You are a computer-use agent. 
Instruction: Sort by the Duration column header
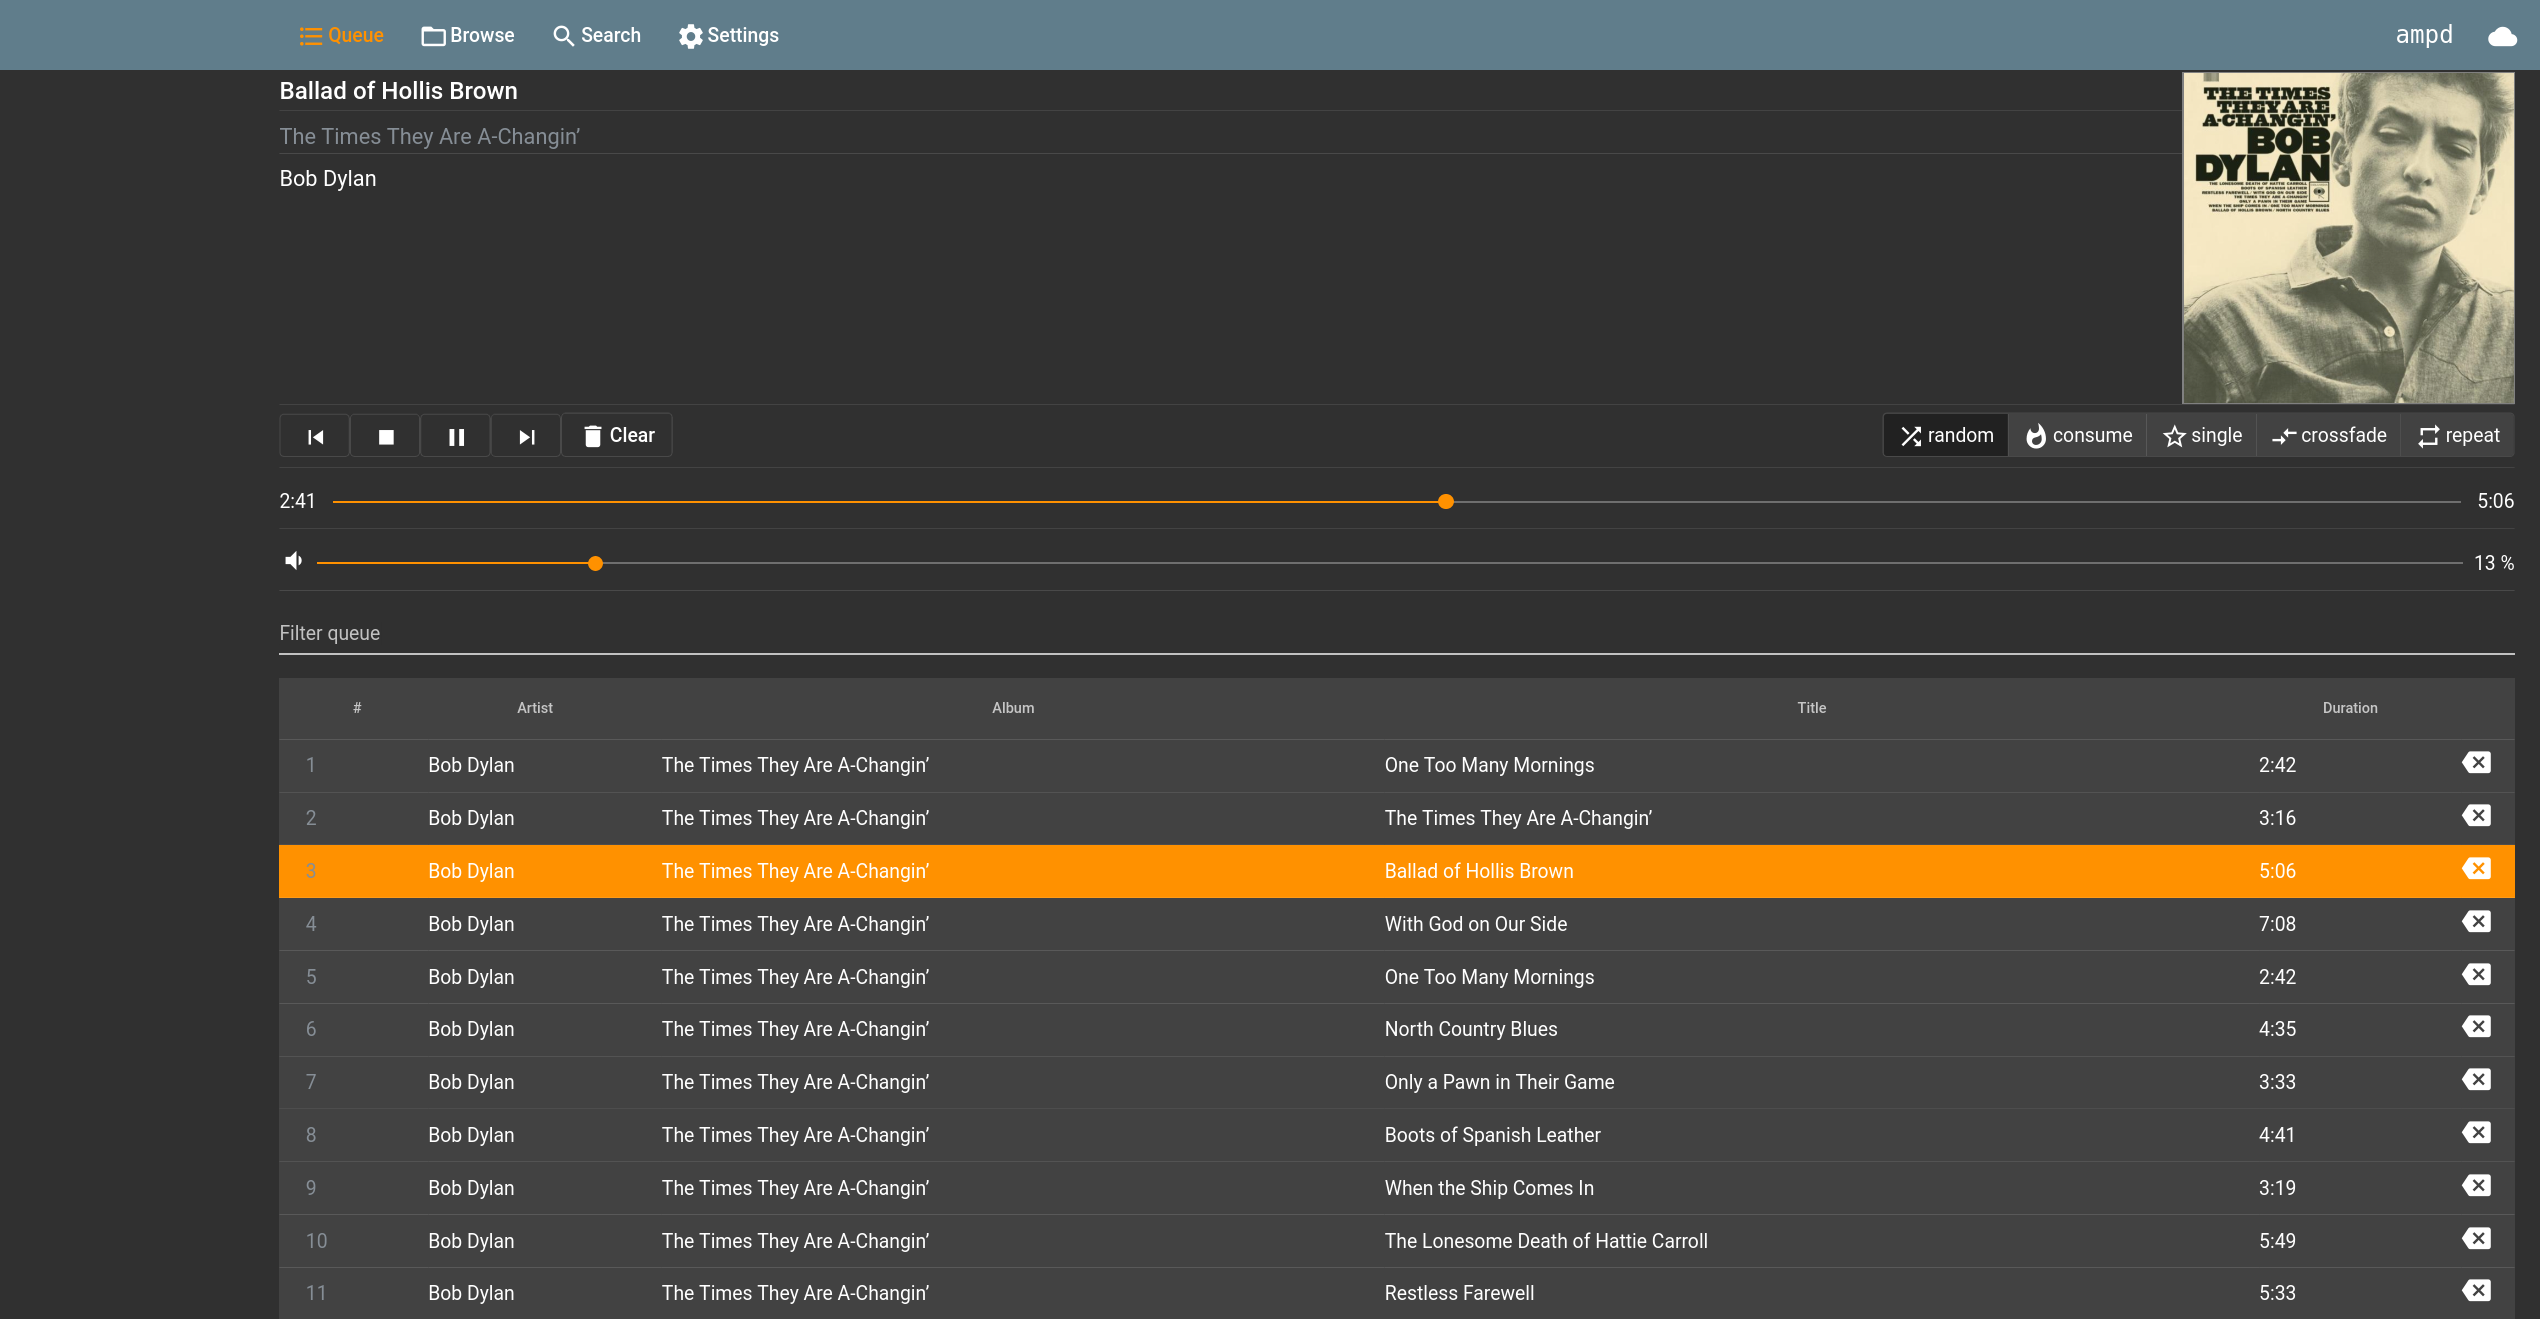click(x=2350, y=708)
